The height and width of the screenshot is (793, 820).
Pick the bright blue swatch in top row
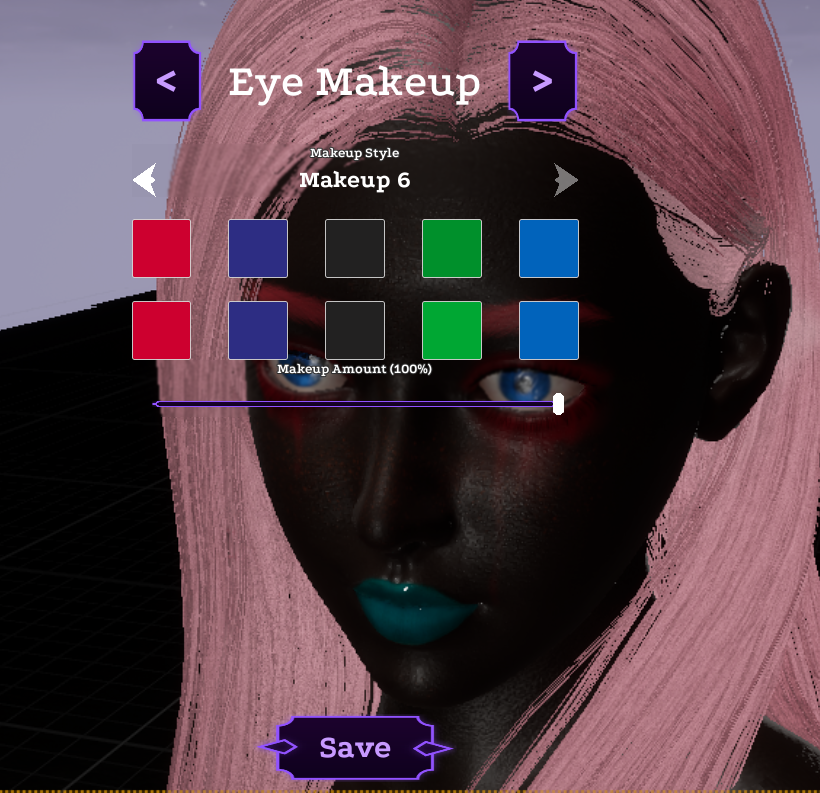(549, 248)
